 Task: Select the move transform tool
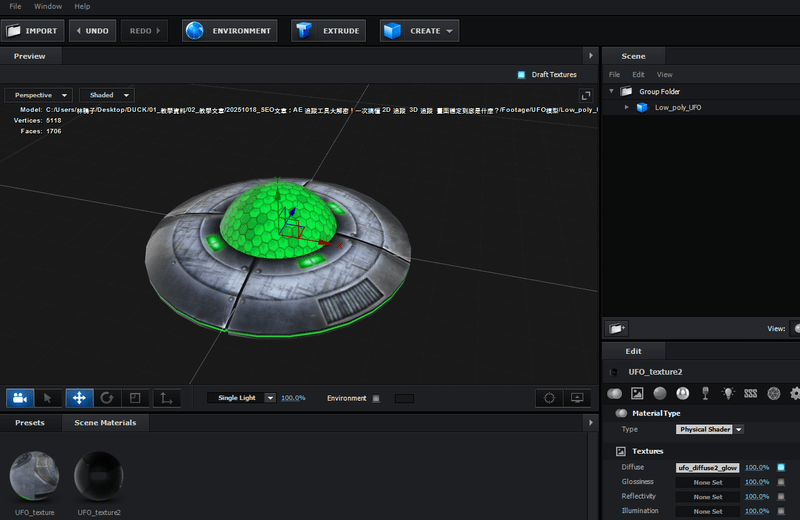click(x=79, y=398)
